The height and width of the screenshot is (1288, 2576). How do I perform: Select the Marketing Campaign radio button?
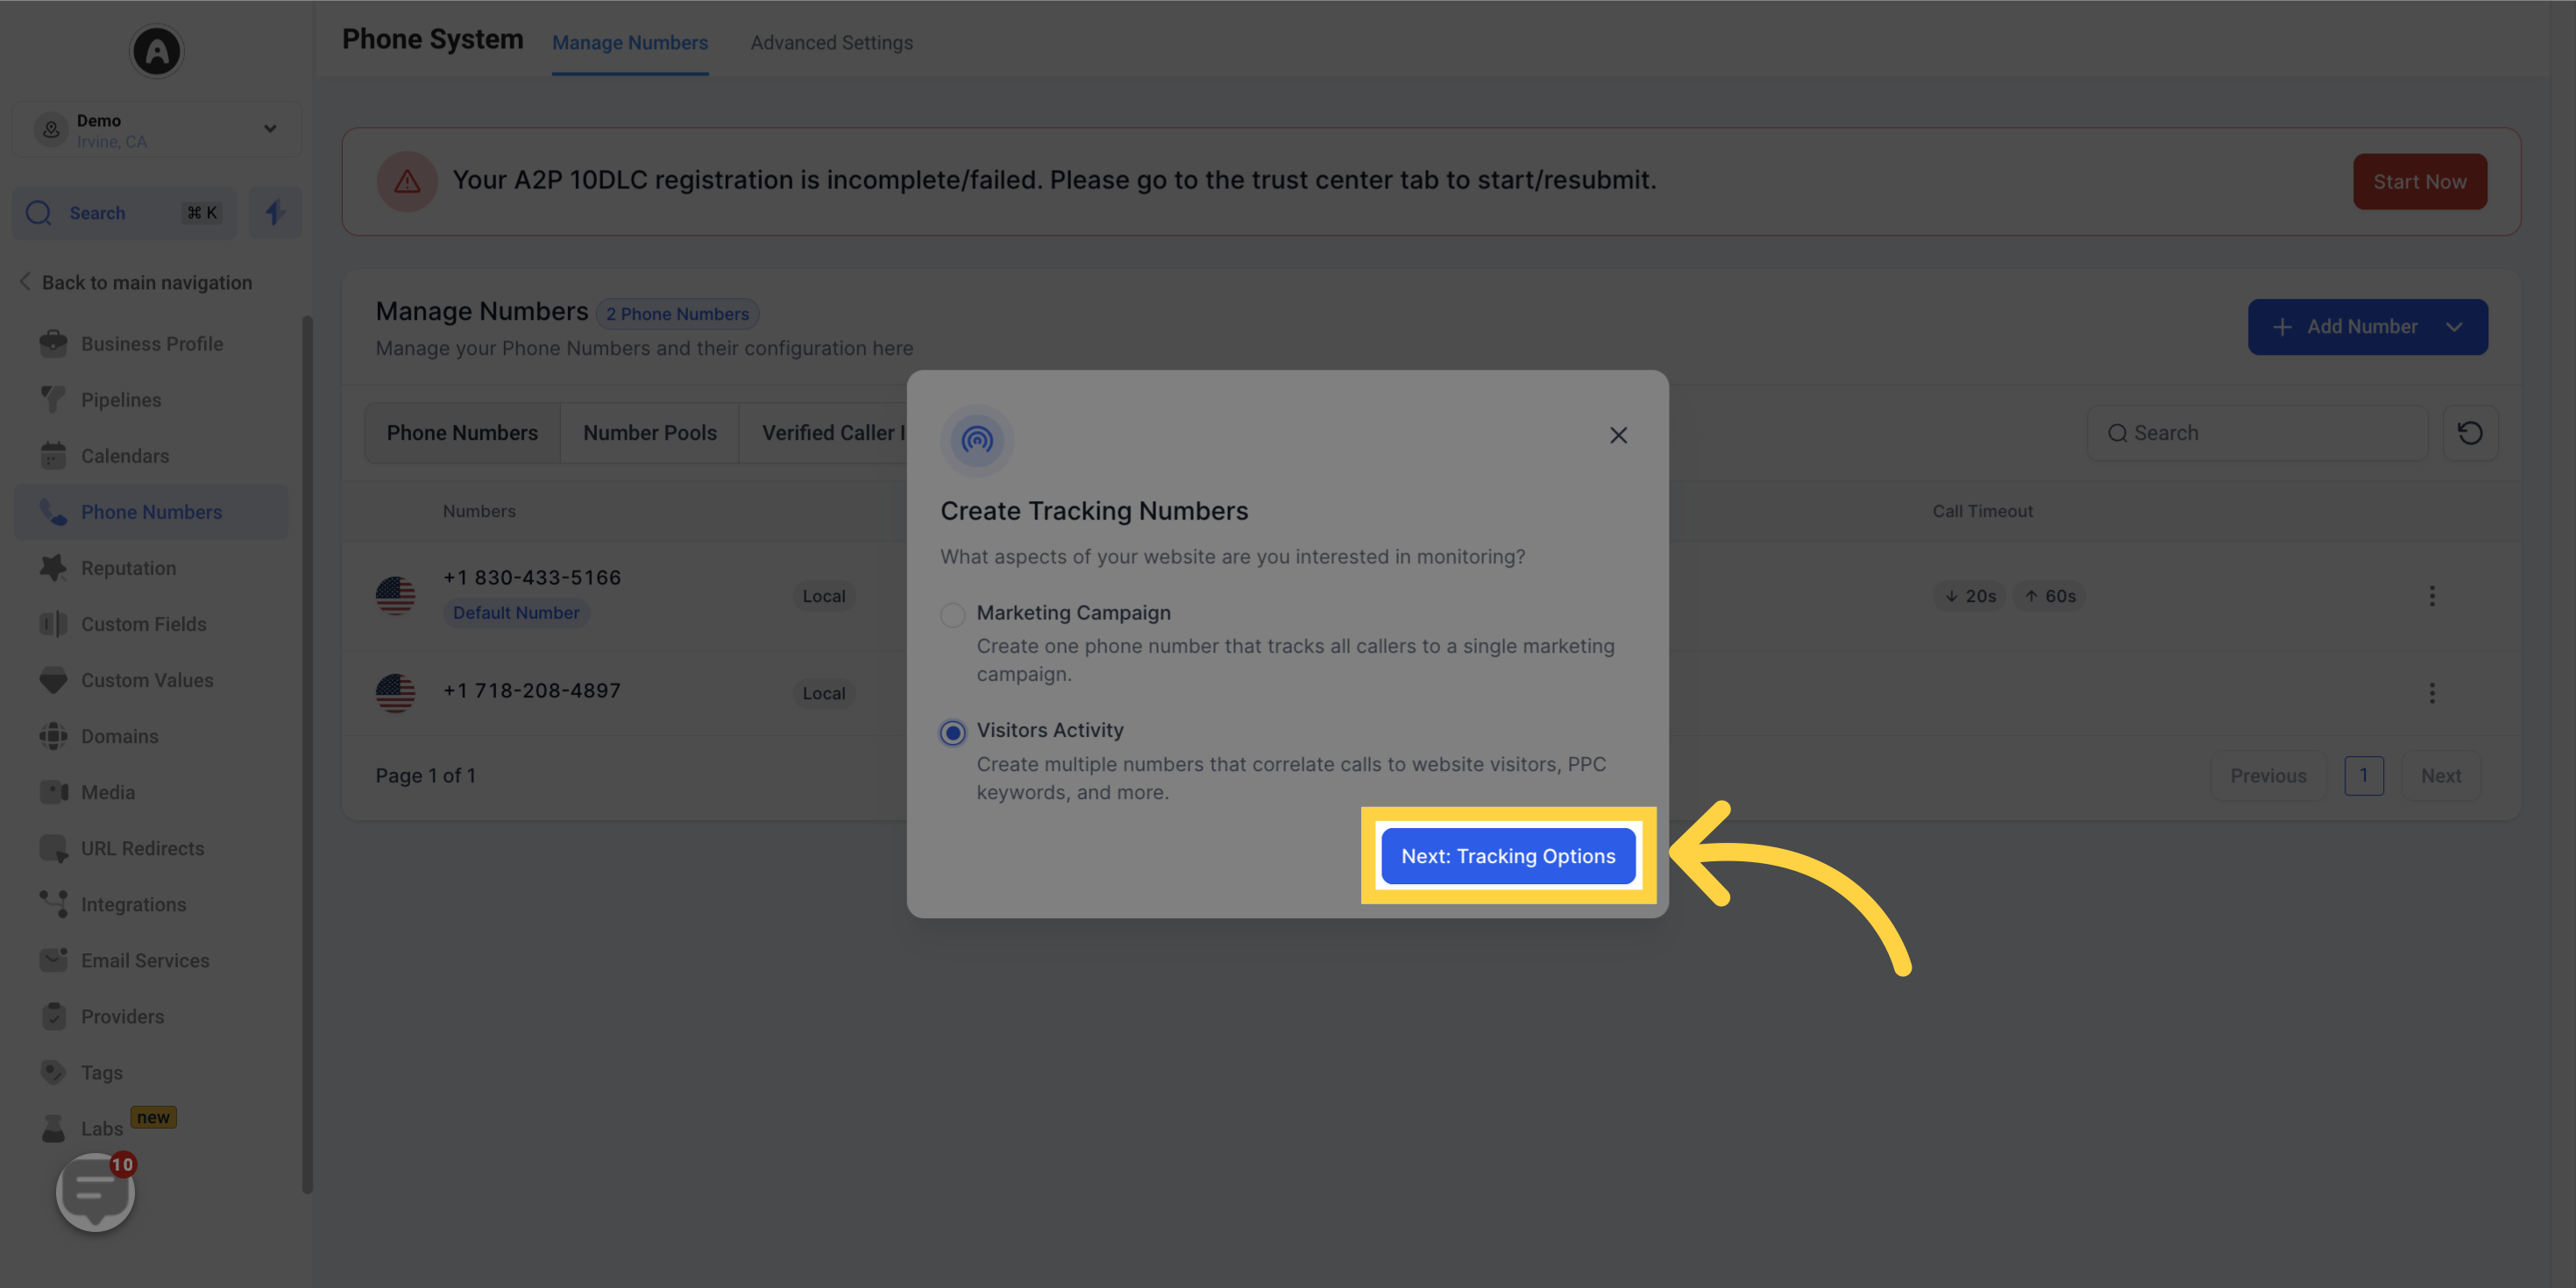point(951,614)
